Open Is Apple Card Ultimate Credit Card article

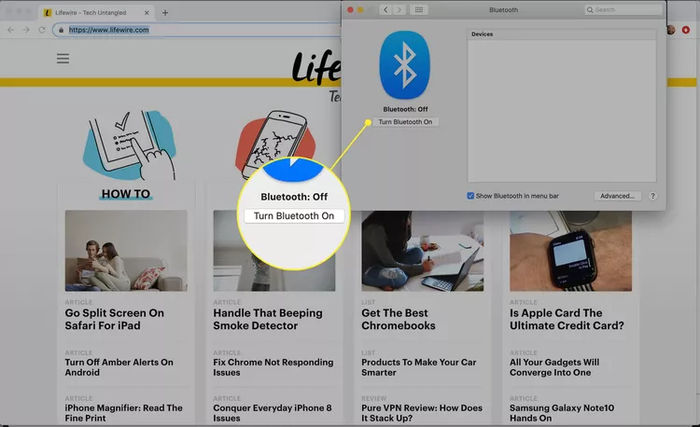tap(567, 319)
